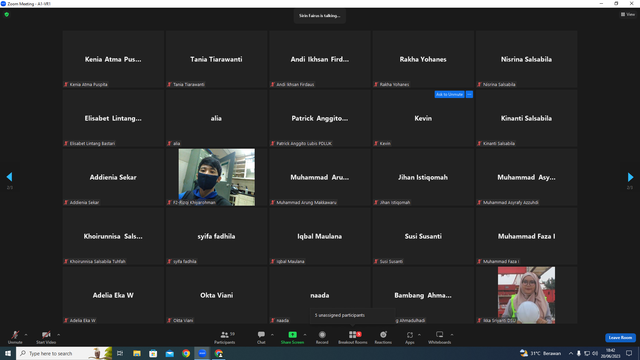Click Ask to Unmute on Kevin's tile

coord(449,94)
